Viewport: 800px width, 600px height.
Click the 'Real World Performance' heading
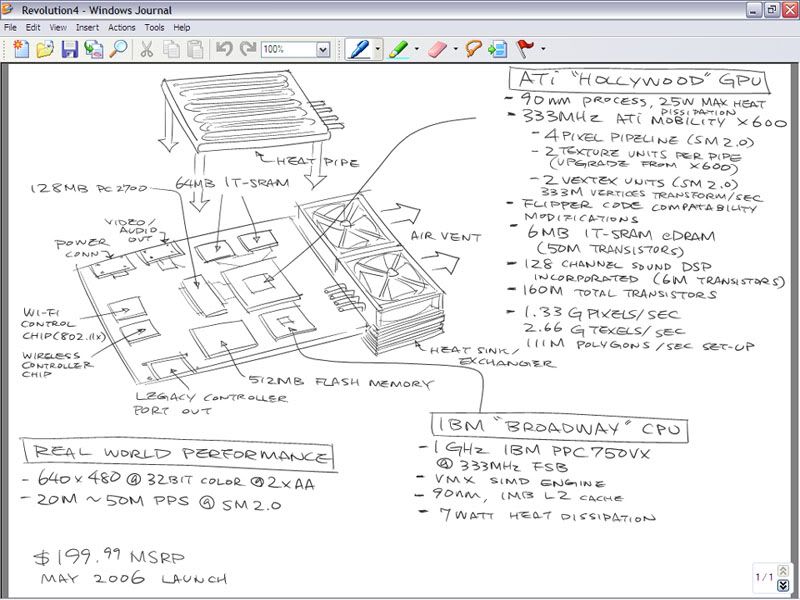pos(179,453)
